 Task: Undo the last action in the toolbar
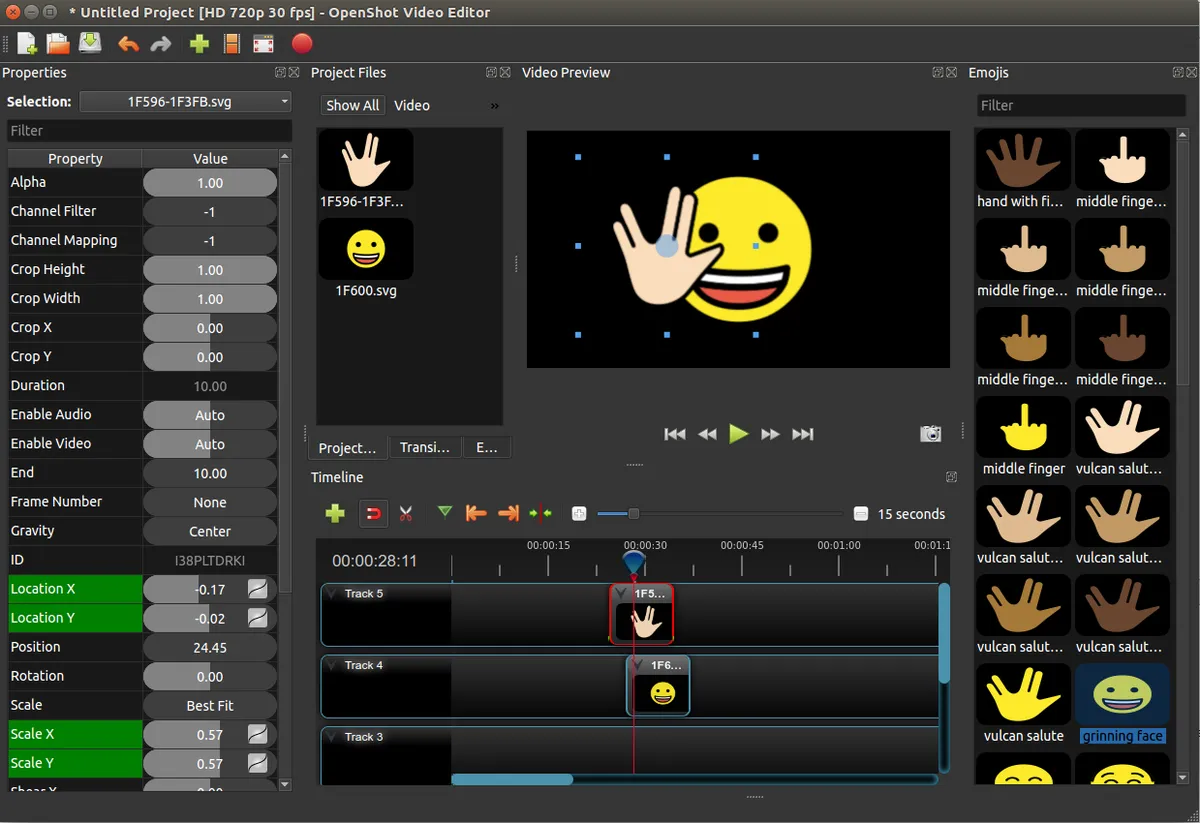click(128, 44)
